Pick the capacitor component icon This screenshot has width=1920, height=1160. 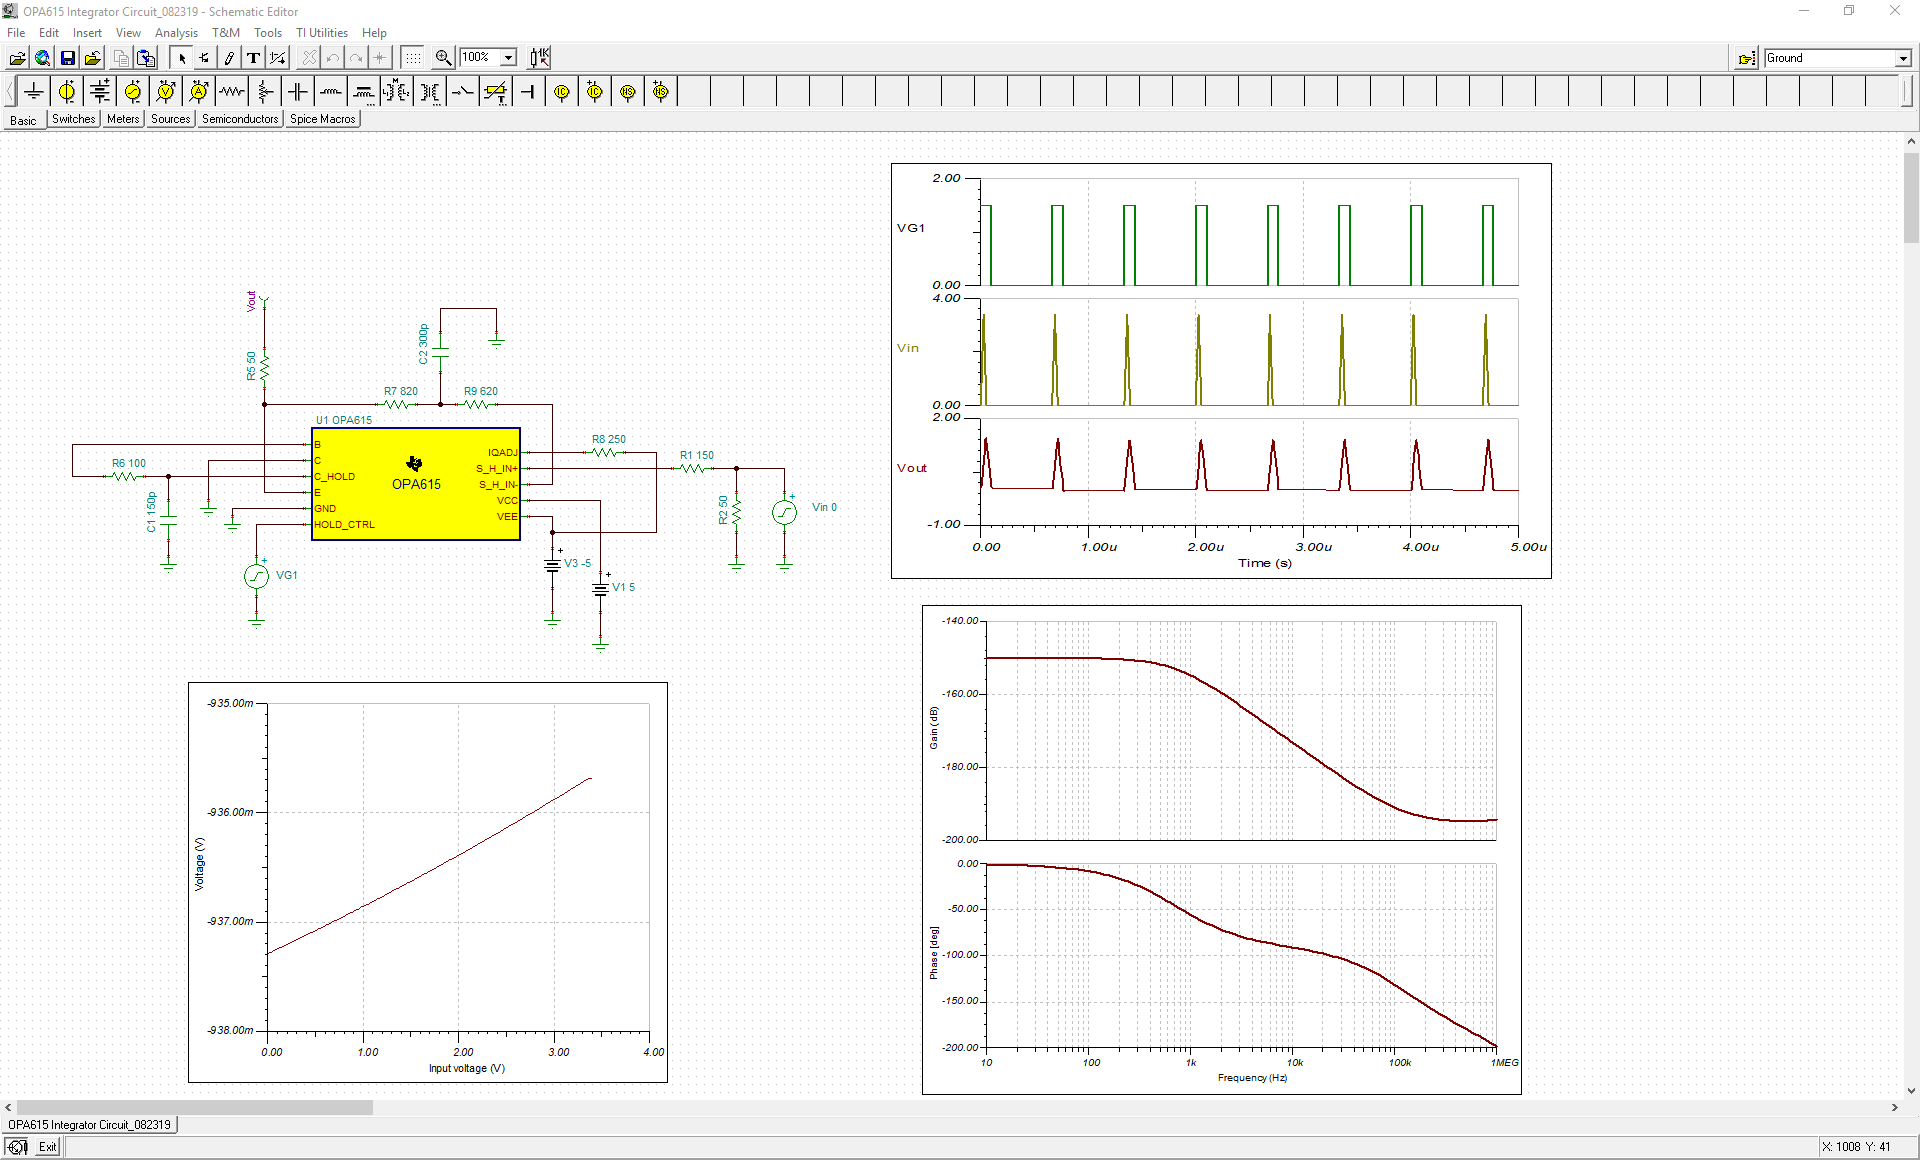pos(298,92)
